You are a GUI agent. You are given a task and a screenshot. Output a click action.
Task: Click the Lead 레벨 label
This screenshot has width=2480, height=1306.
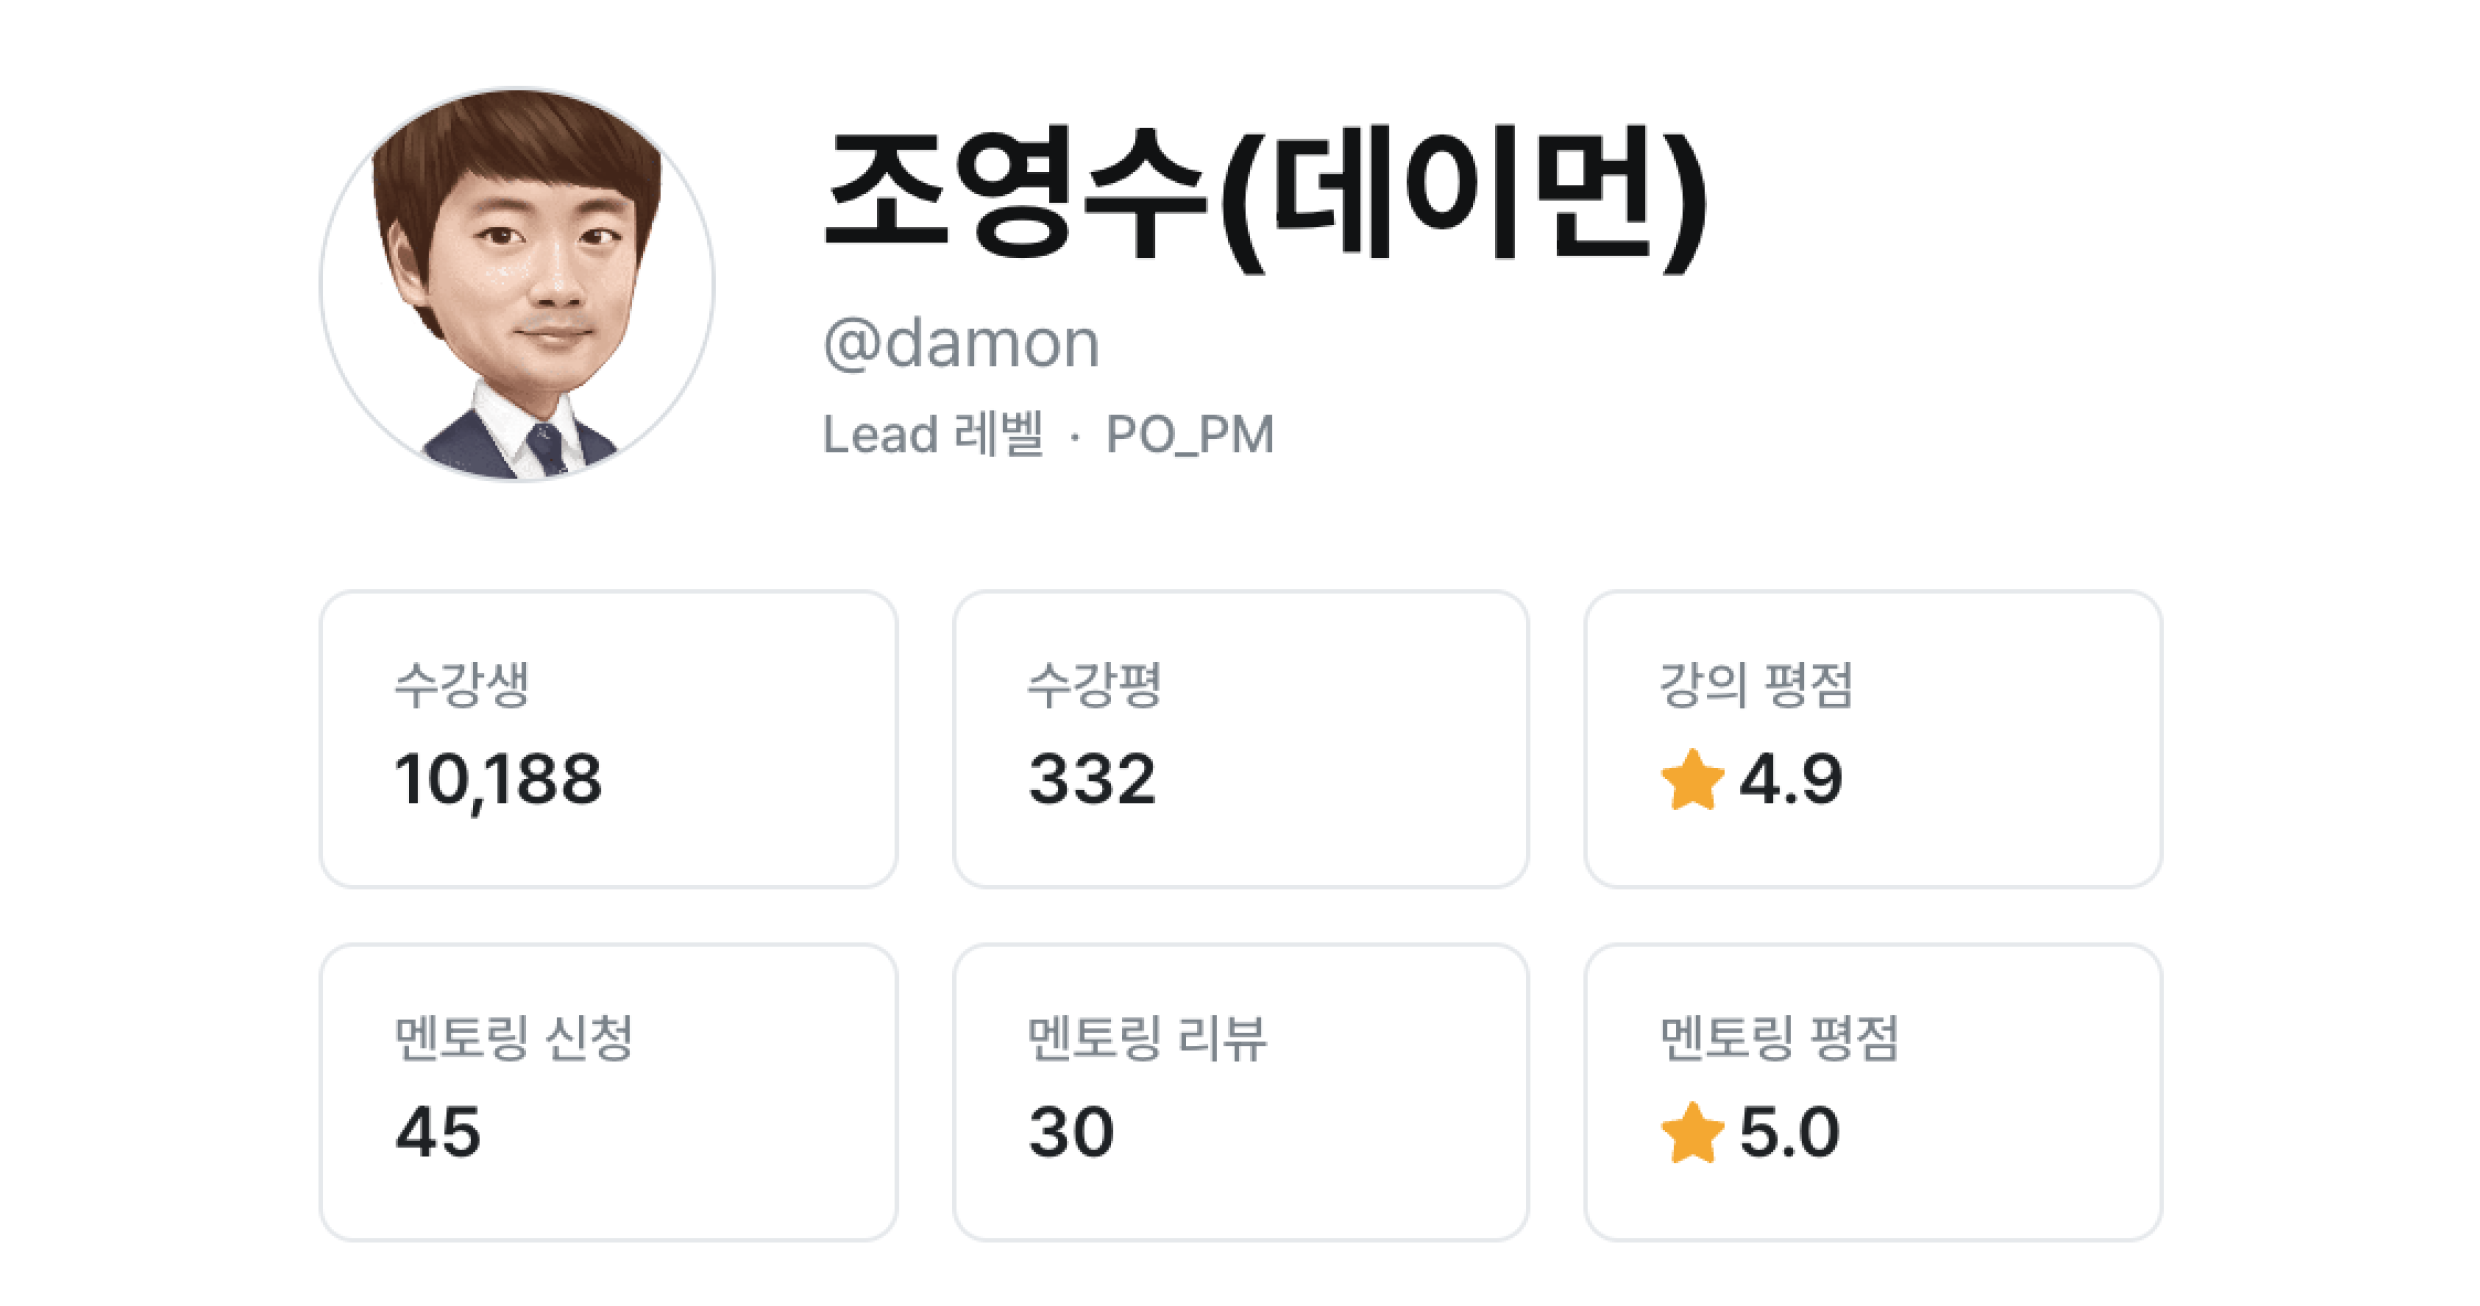click(x=932, y=434)
